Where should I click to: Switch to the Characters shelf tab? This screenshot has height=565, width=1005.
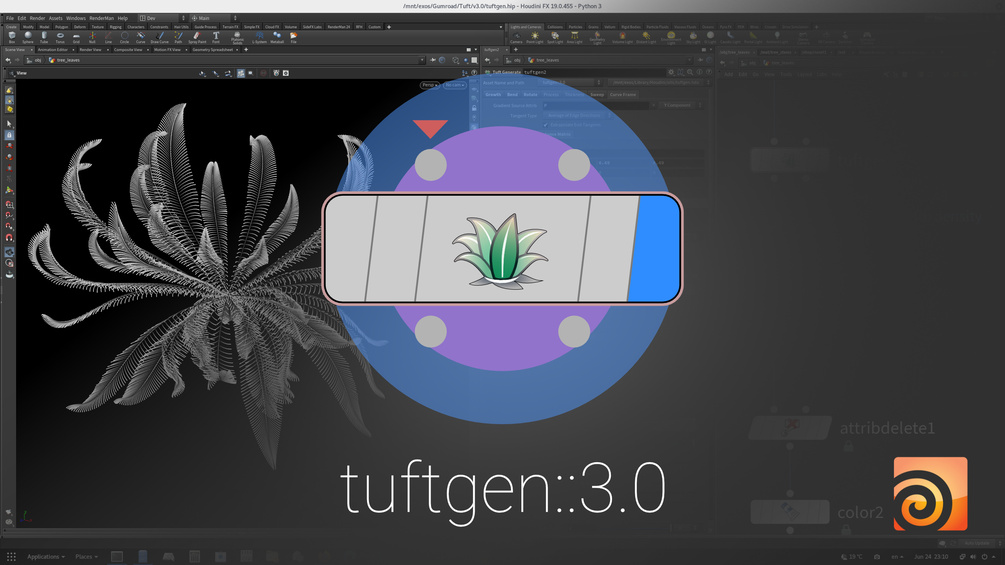pos(136,27)
